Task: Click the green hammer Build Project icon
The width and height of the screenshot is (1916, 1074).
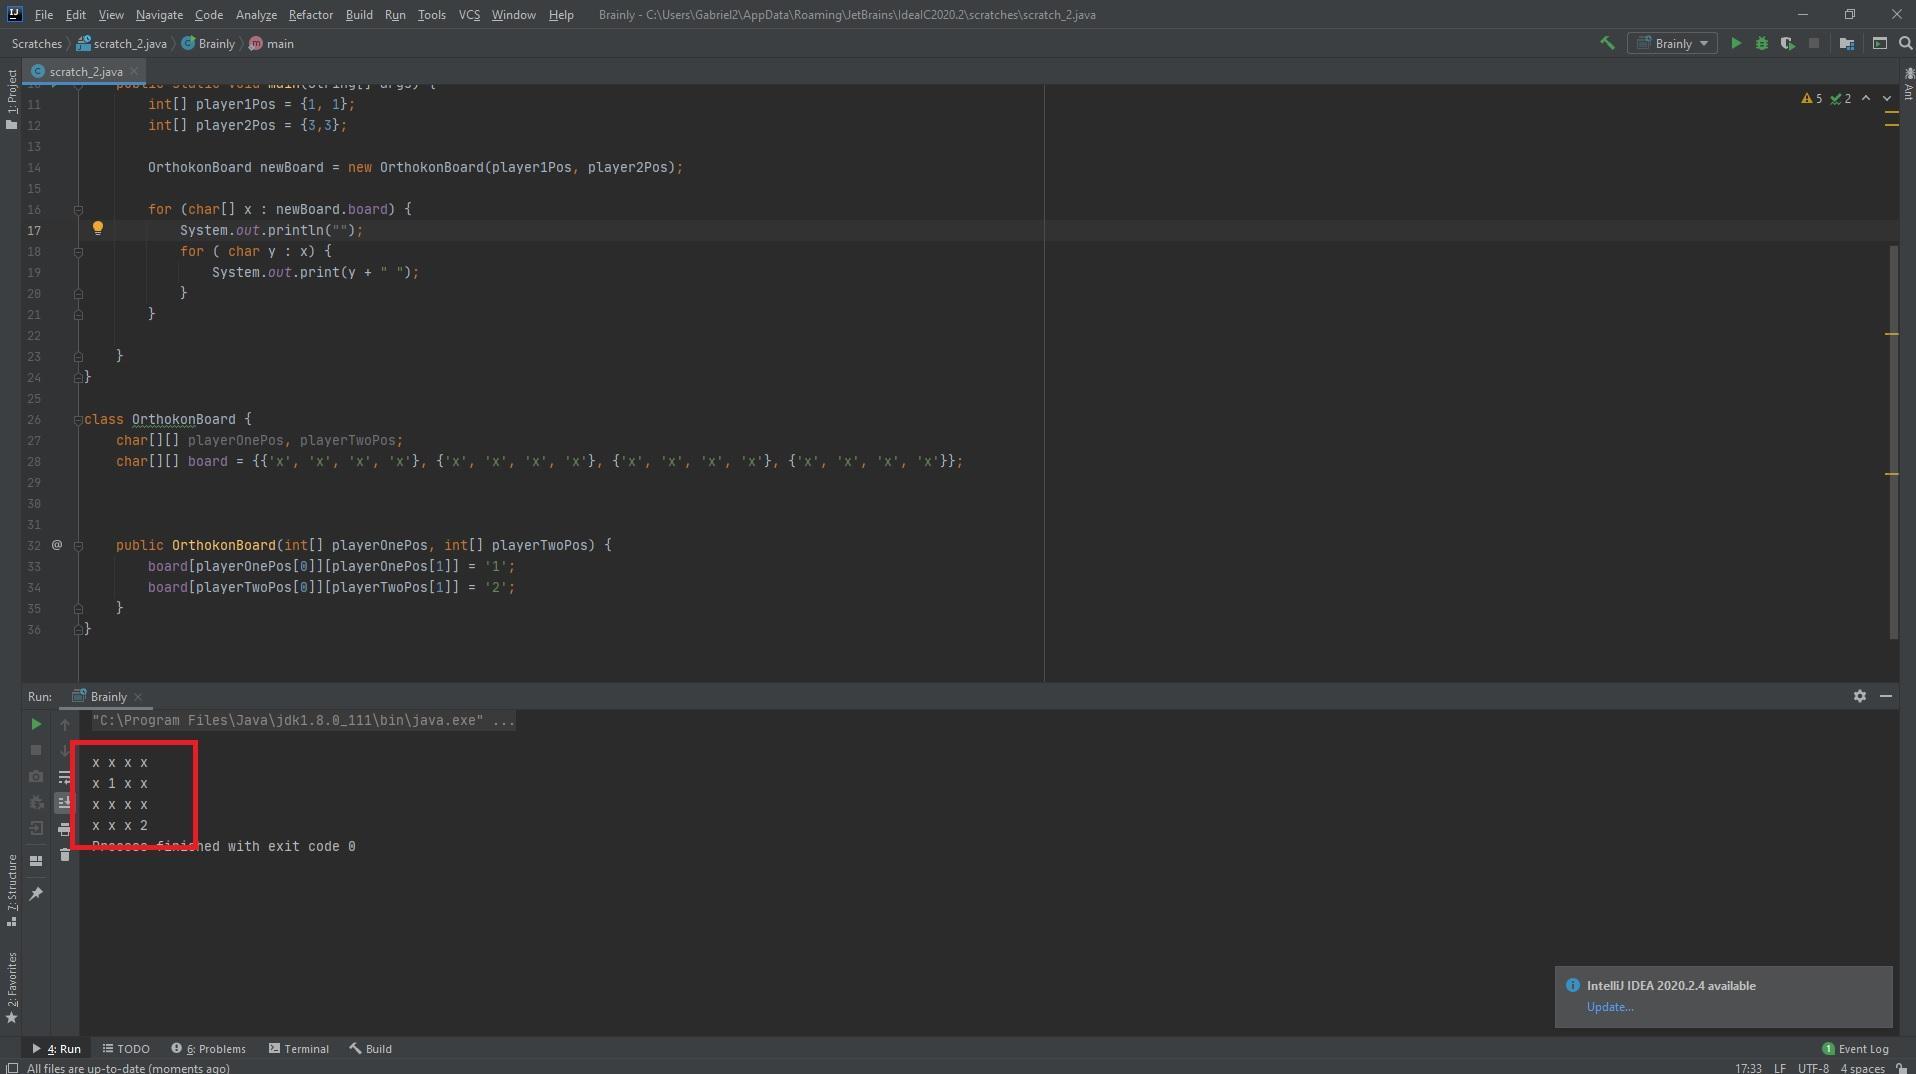Action: point(1607,43)
